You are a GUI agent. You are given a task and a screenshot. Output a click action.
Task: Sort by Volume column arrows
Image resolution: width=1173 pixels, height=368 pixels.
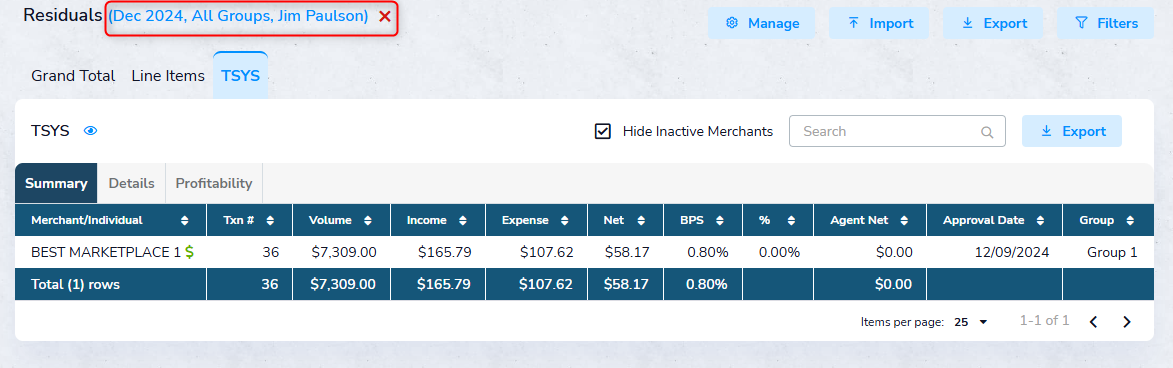click(367, 221)
